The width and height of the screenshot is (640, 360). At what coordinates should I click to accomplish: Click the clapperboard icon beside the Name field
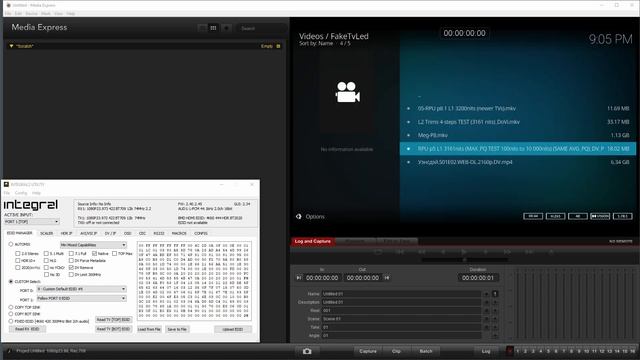tap(495, 294)
